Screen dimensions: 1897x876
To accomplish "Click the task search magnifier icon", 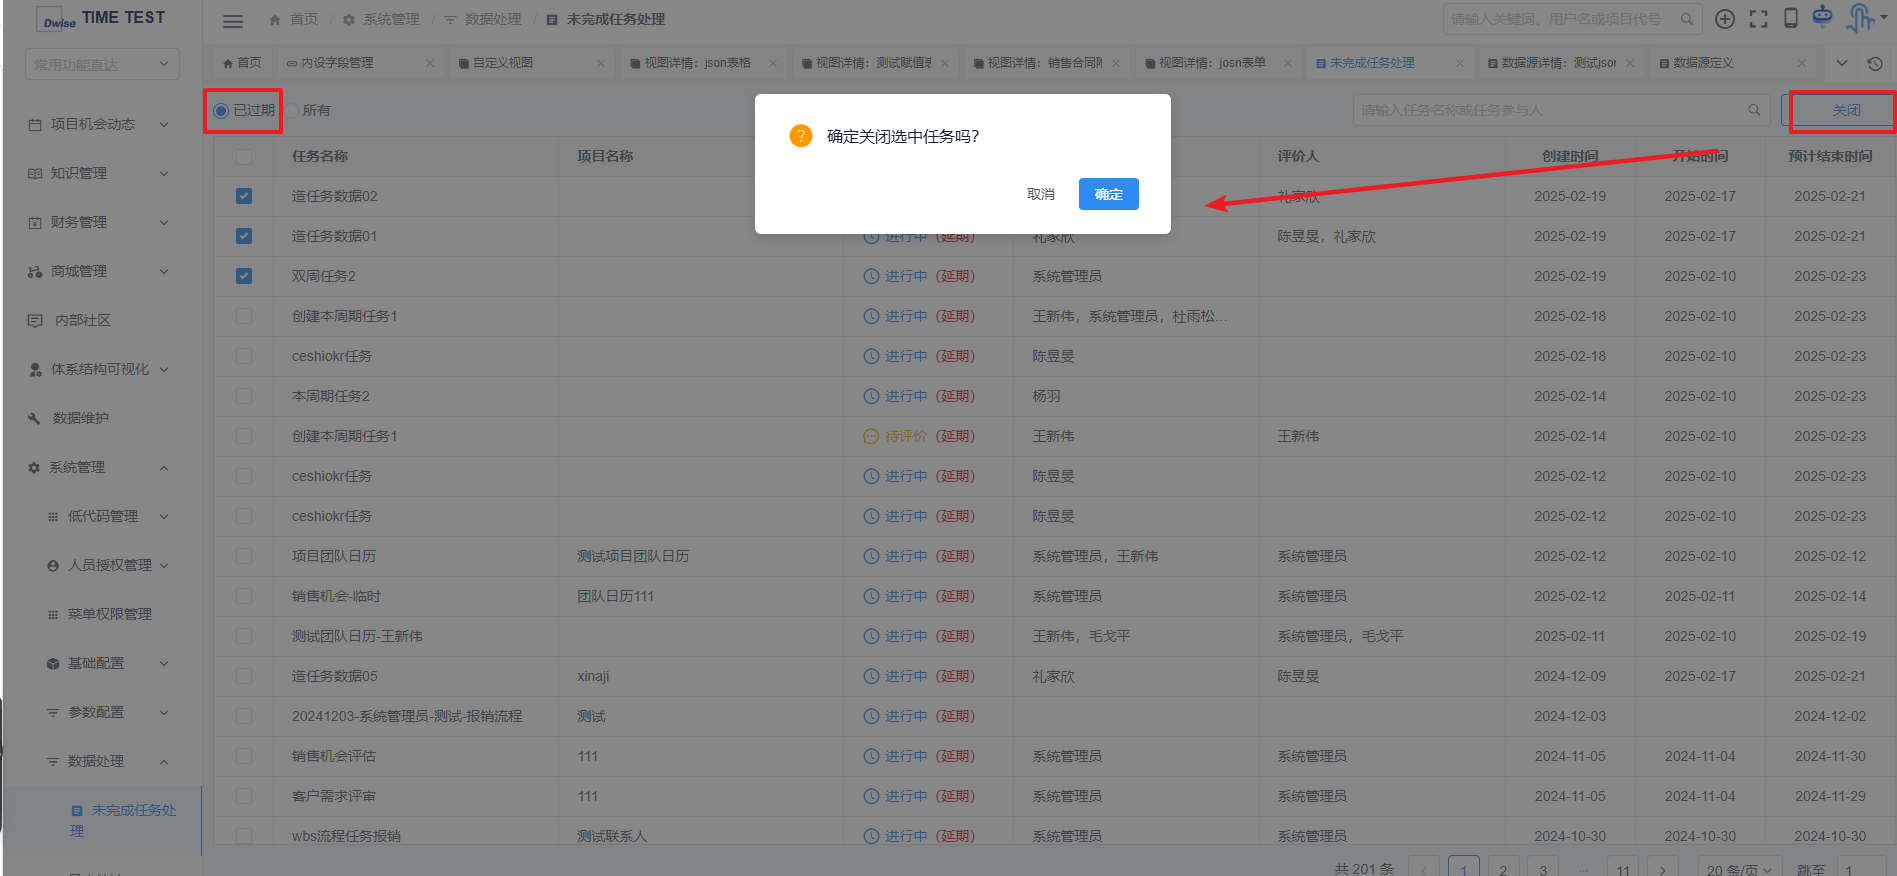I will click(x=1754, y=110).
